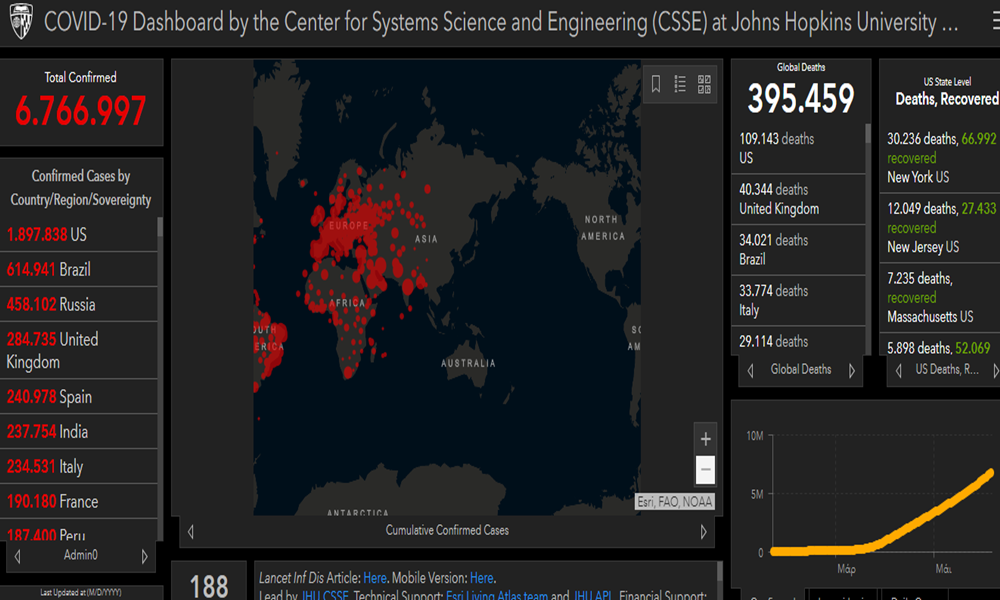Go to previous tab before Admin0
Image resolution: width=1000 pixels, height=600 pixels.
click(x=18, y=556)
